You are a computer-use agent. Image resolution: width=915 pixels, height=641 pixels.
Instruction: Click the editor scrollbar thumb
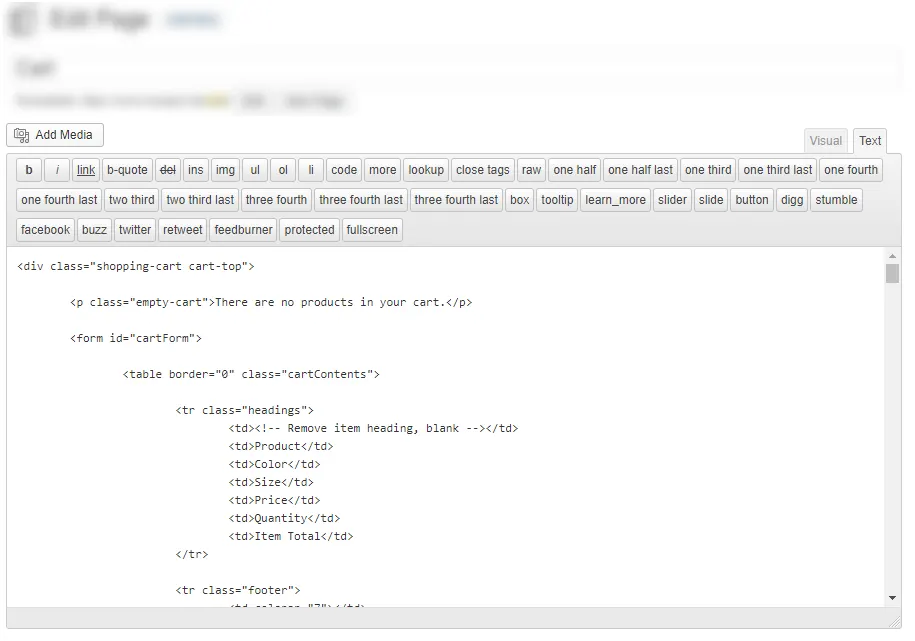(x=892, y=273)
